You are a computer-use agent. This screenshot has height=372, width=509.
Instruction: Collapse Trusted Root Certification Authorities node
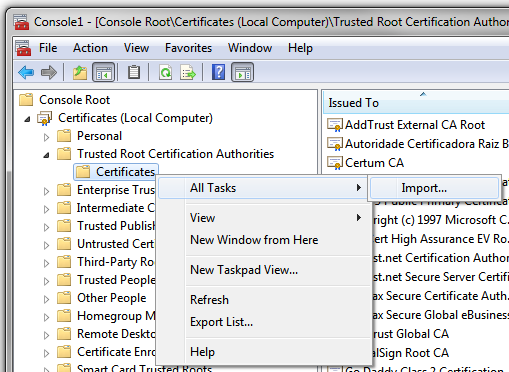pos(47,155)
